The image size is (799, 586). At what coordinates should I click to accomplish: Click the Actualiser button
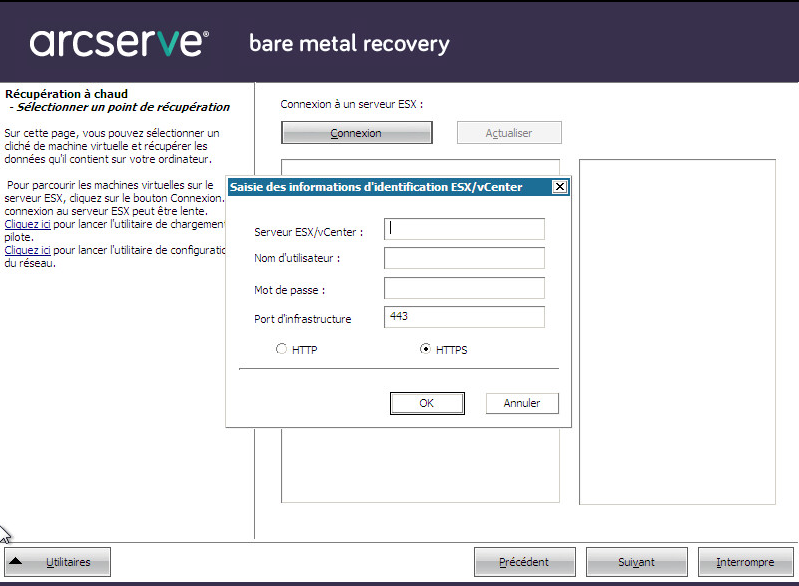509,132
